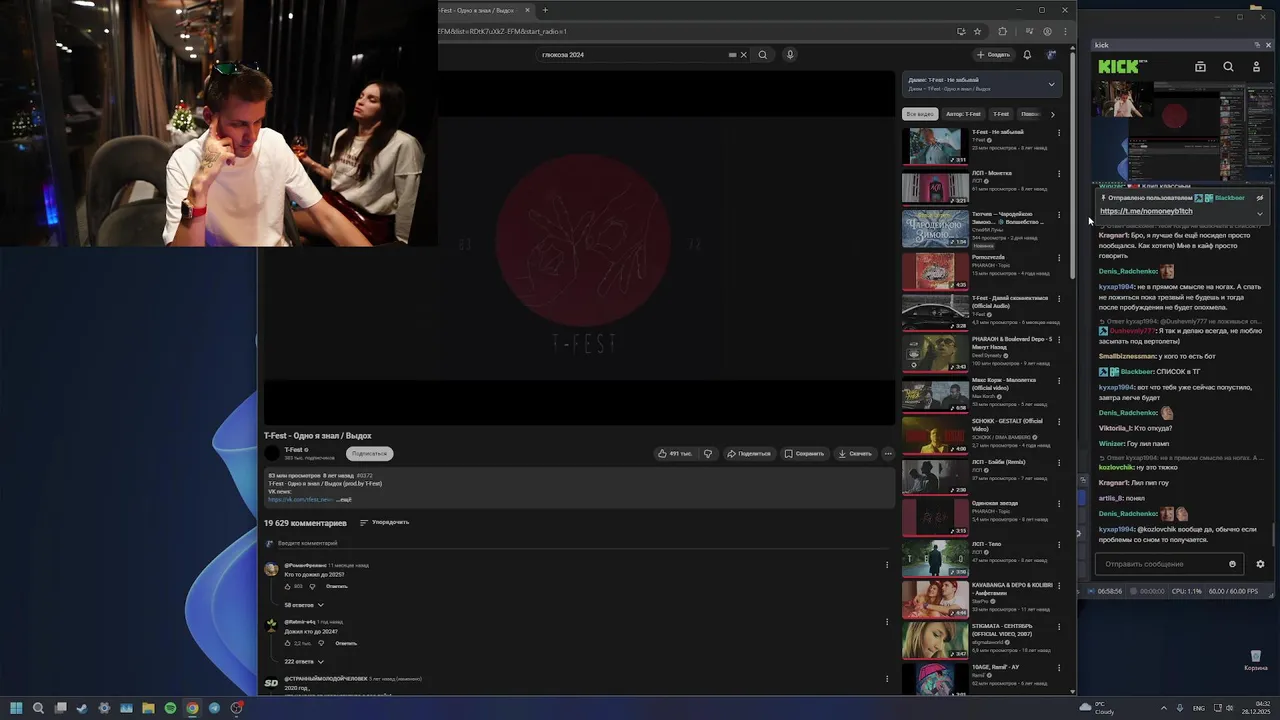Click 'Подписаться' subscribe button
Screen dimensions: 1280x720
pos(369,453)
